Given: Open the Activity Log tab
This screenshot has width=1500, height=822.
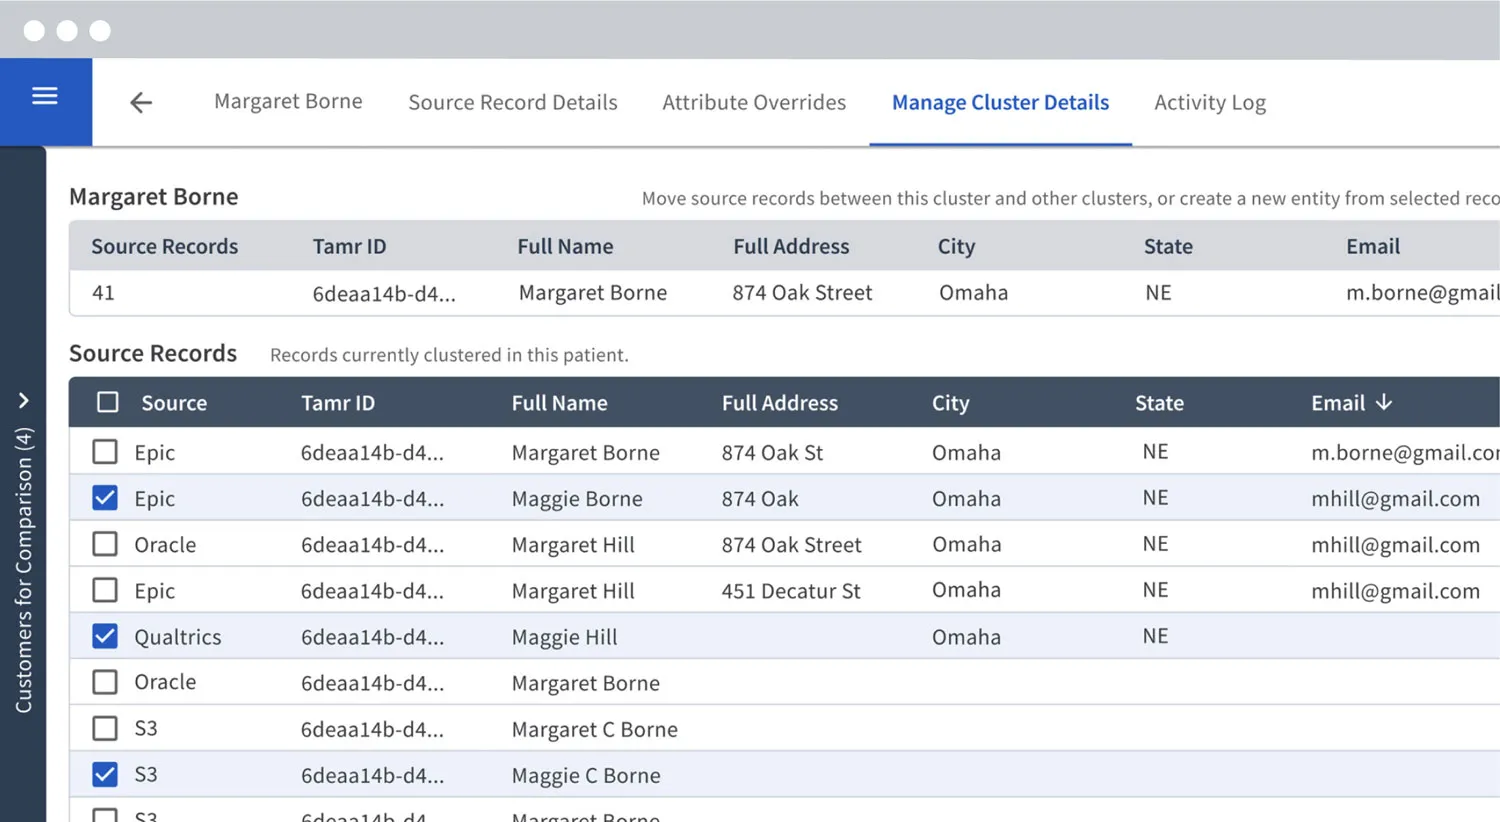Looking at the screenshot, I should click(x=1210, y=102).
